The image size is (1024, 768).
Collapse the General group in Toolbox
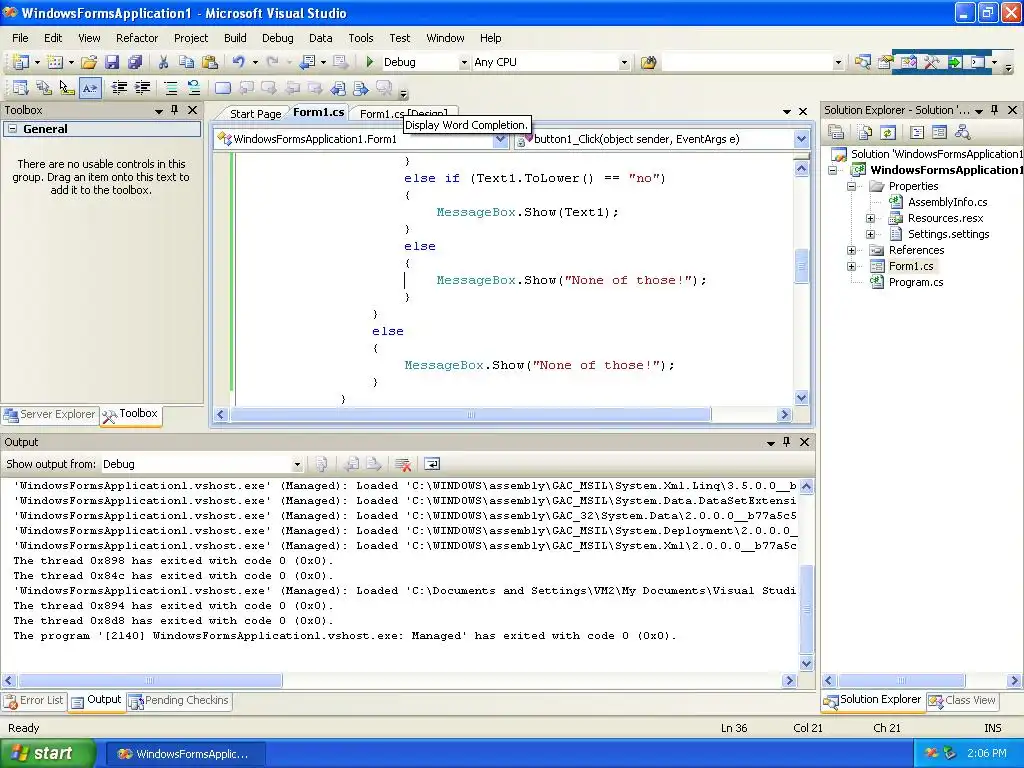(12, 129)
